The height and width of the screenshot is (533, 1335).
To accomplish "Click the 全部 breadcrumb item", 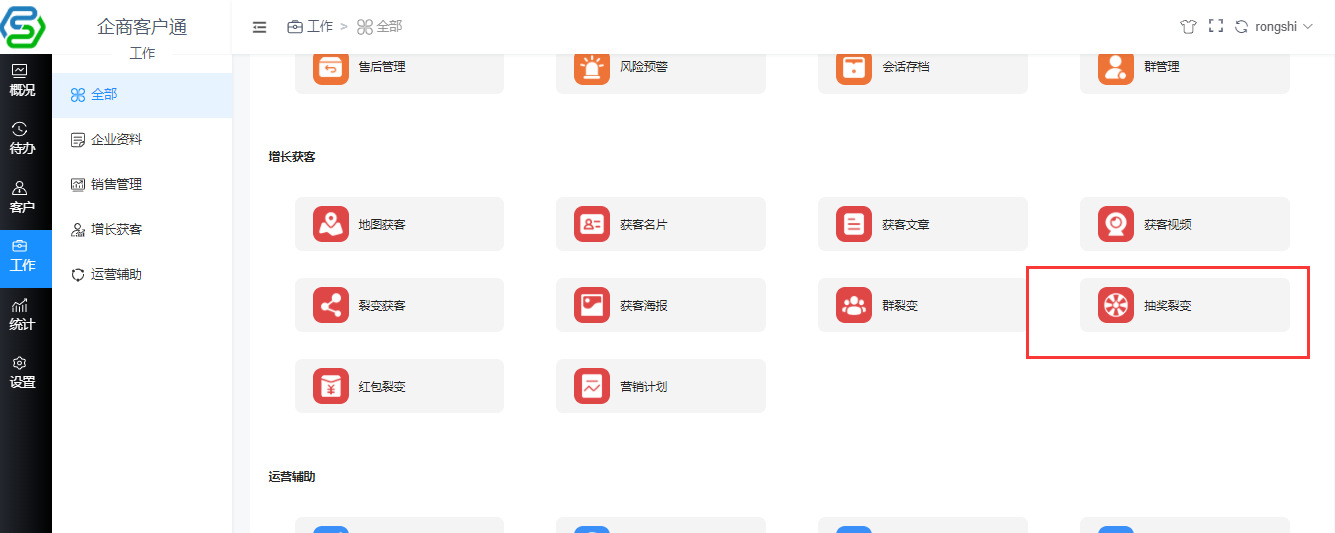I will 380,27.
